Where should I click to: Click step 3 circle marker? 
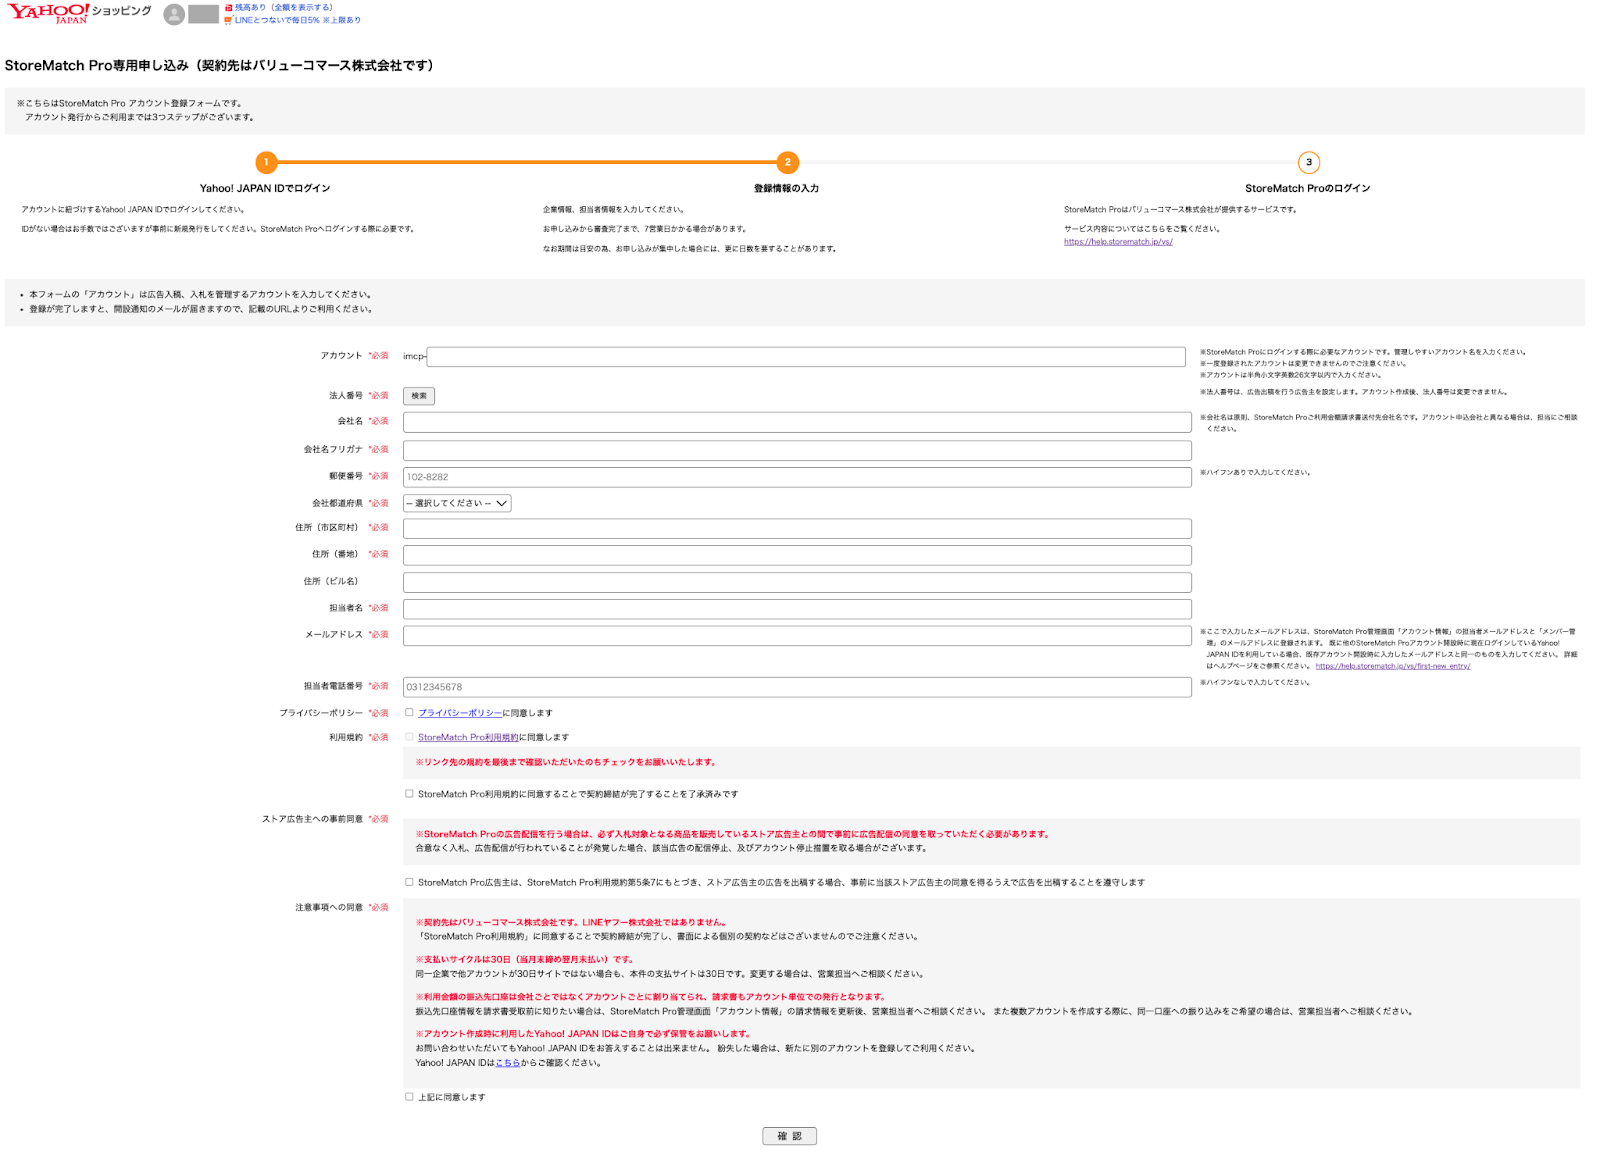[x=1309, y=162]
